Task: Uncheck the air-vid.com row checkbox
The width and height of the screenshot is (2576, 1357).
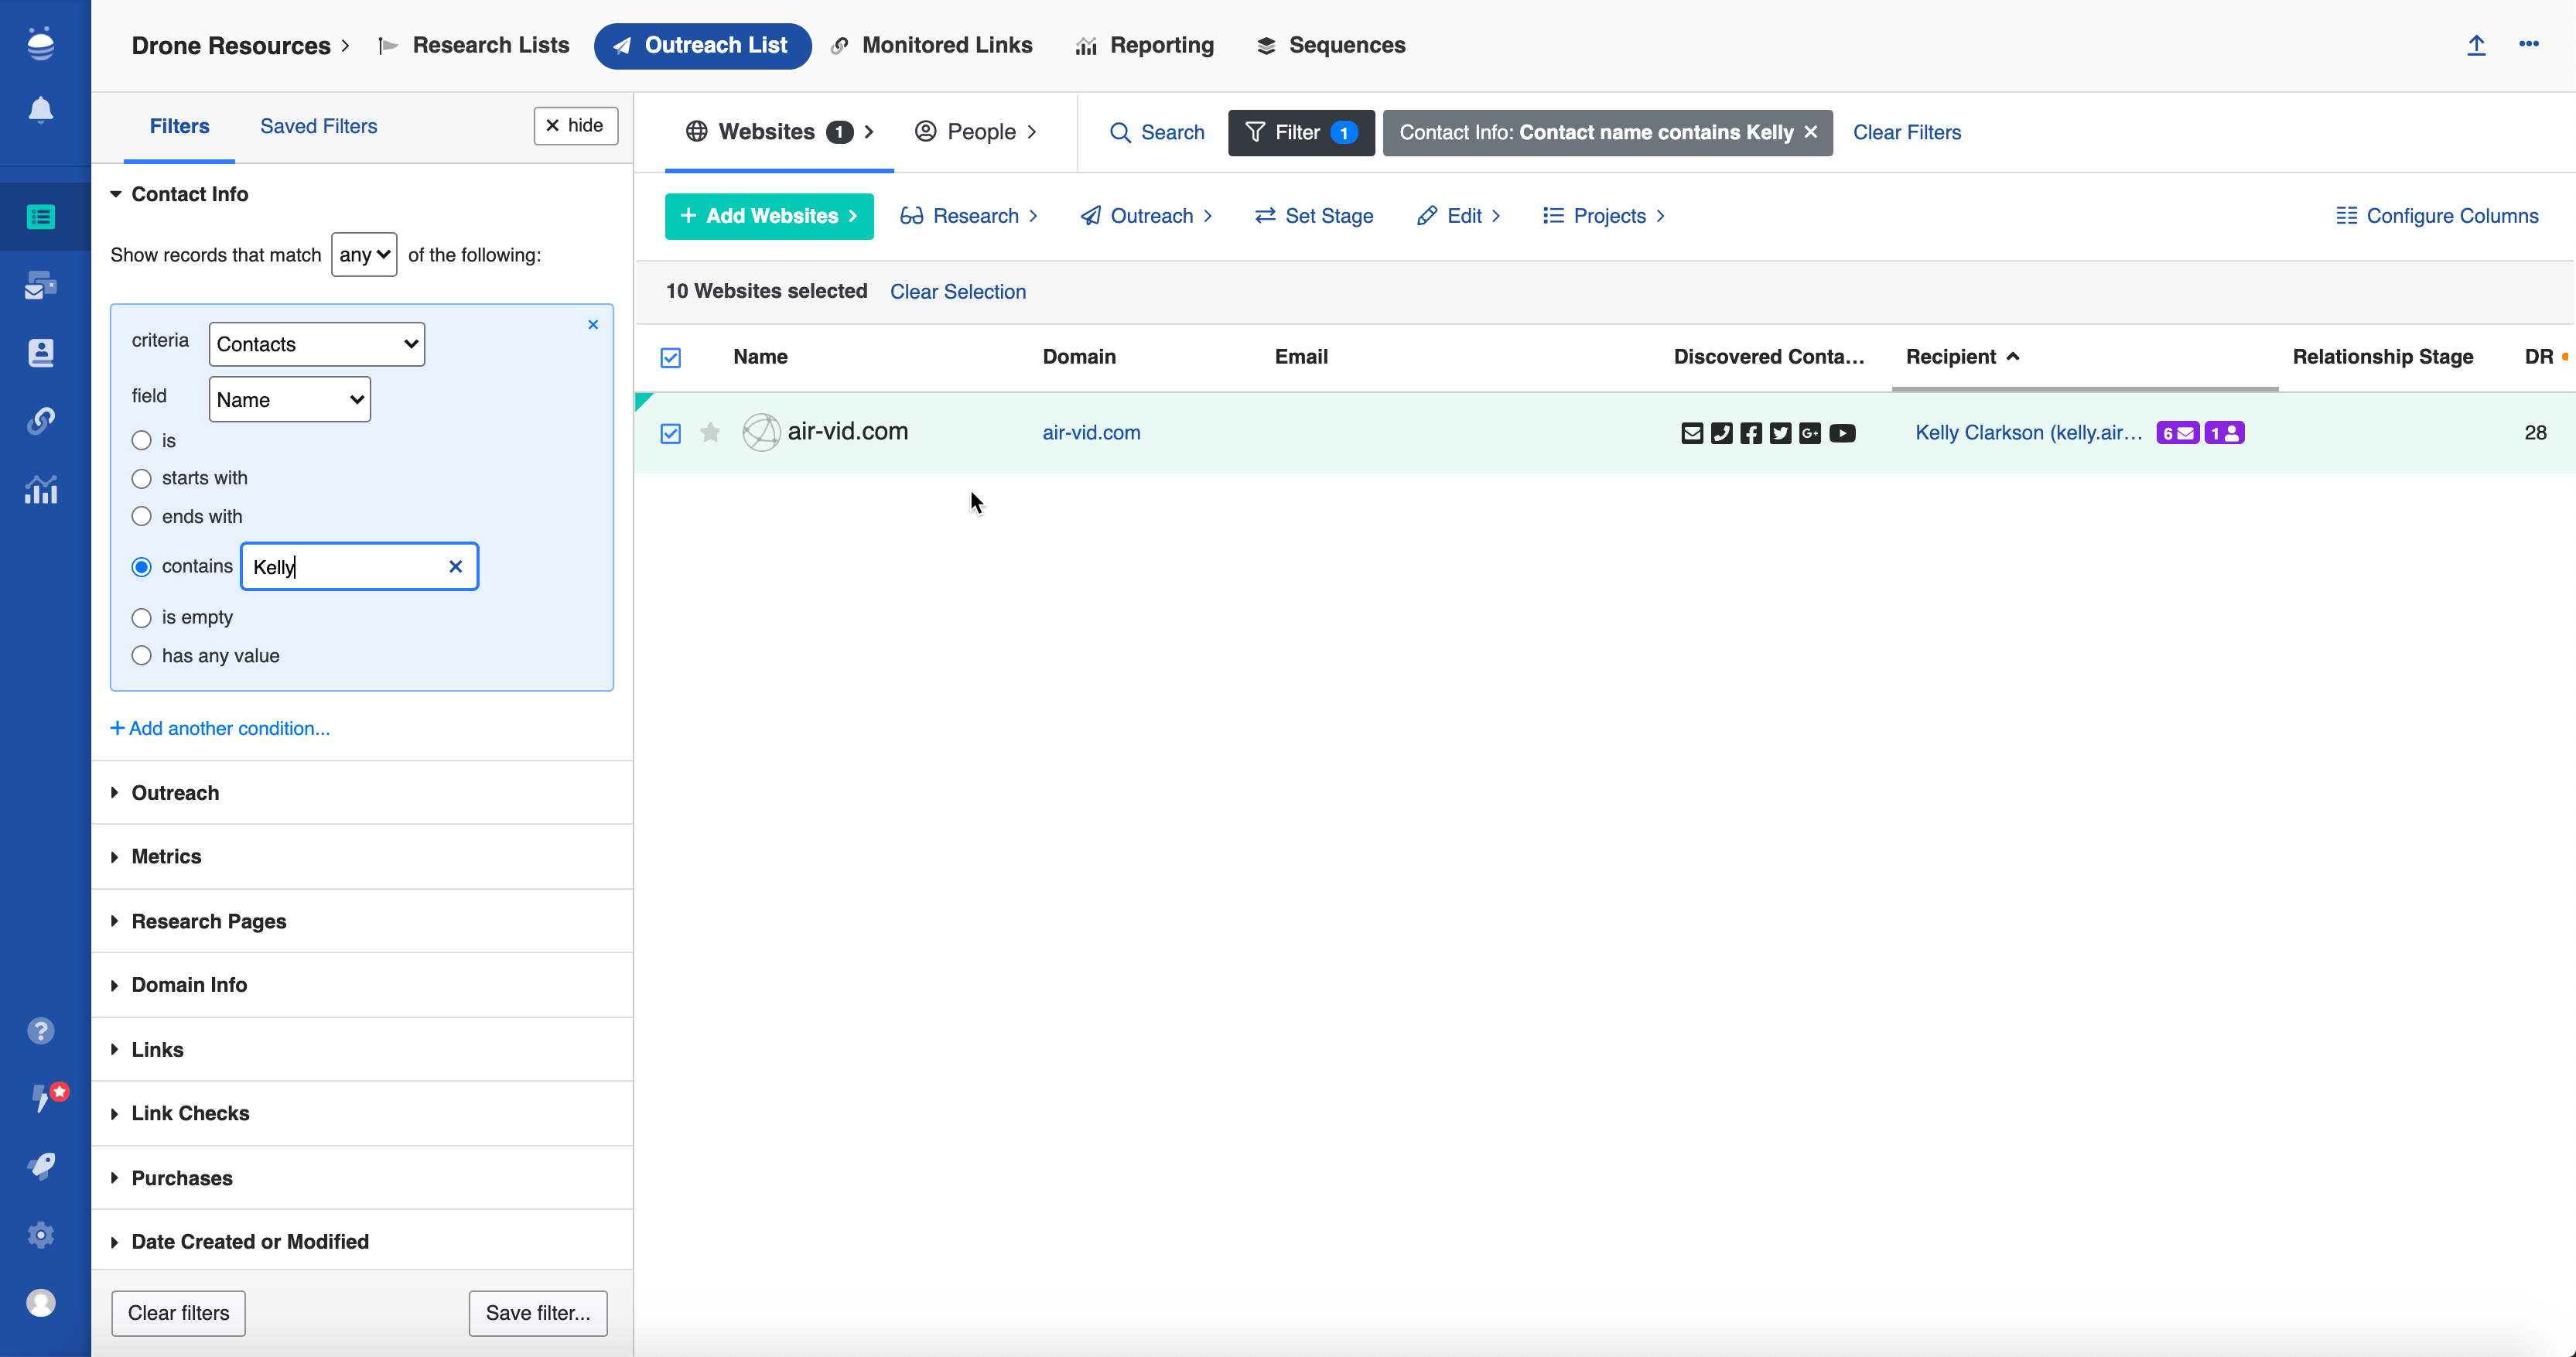Action: pos(671,433)
